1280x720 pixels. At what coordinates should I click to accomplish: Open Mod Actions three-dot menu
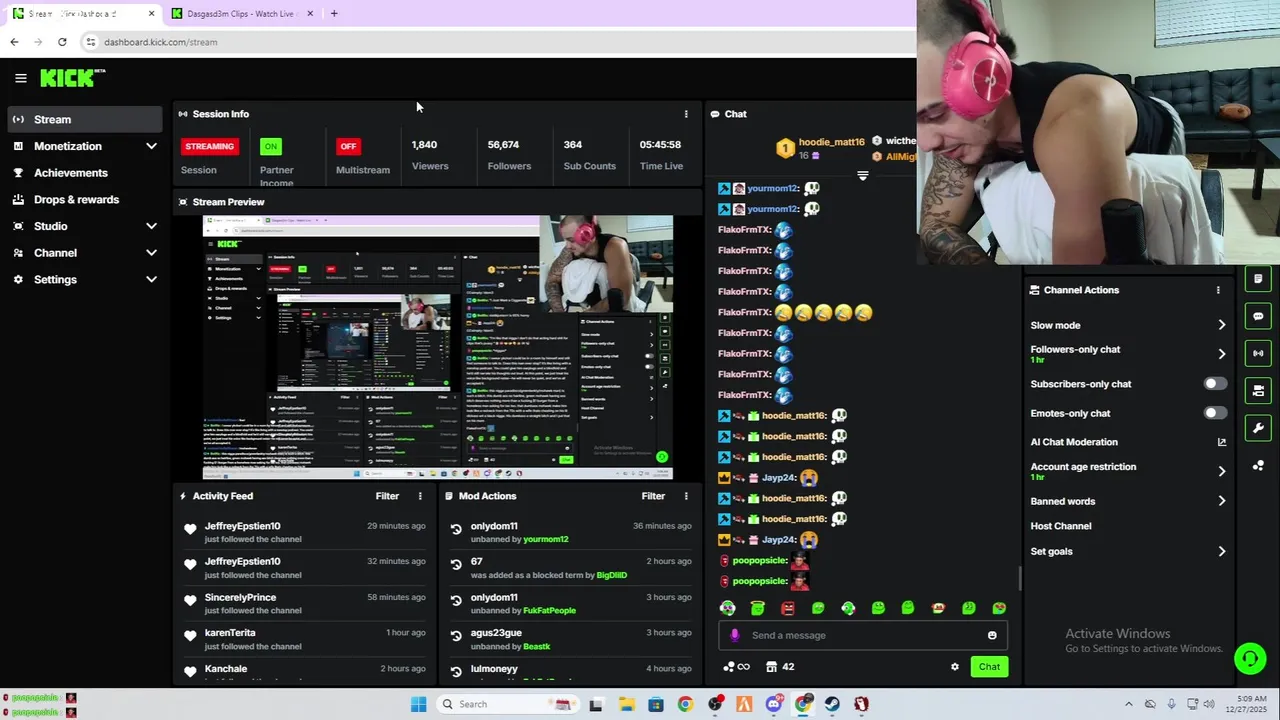[x=686, y=496]
